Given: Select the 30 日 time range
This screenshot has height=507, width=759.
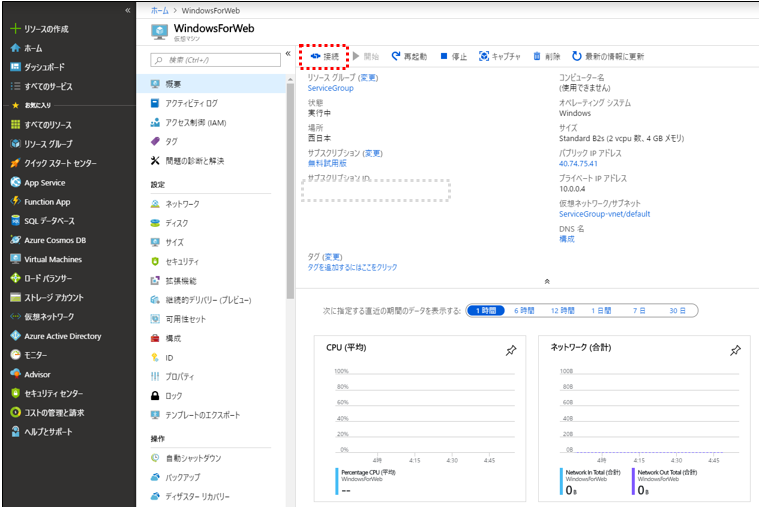Looking at the screenshot, I should coord(677,310).
